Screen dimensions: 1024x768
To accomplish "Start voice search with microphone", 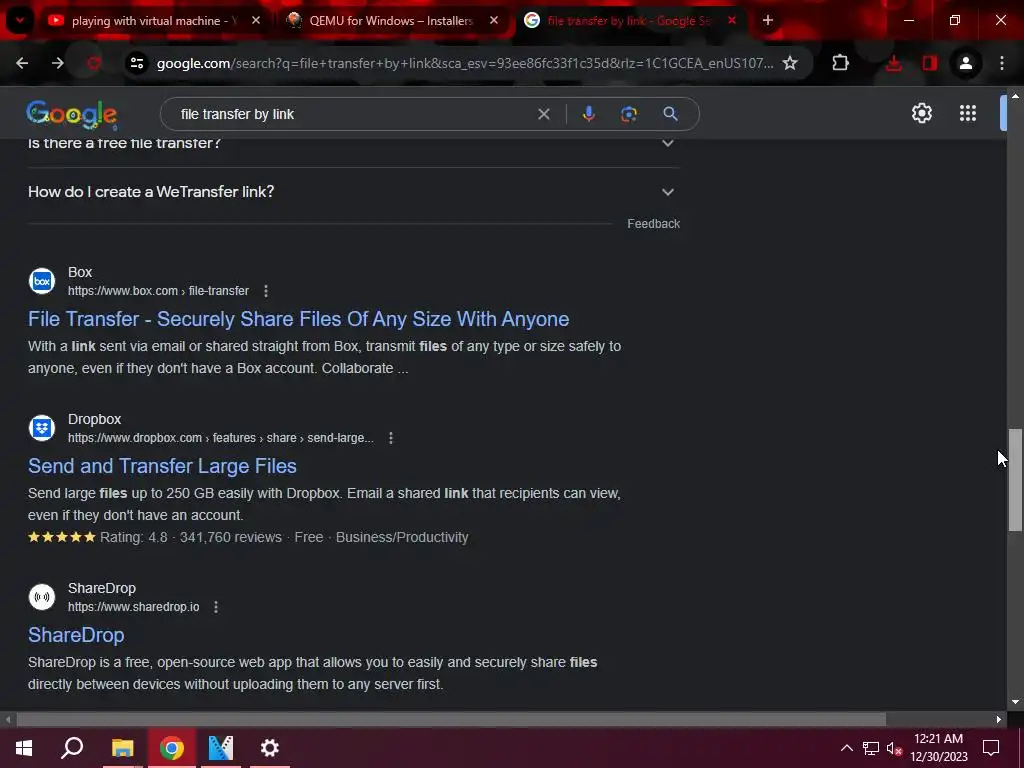I will 588,114.
